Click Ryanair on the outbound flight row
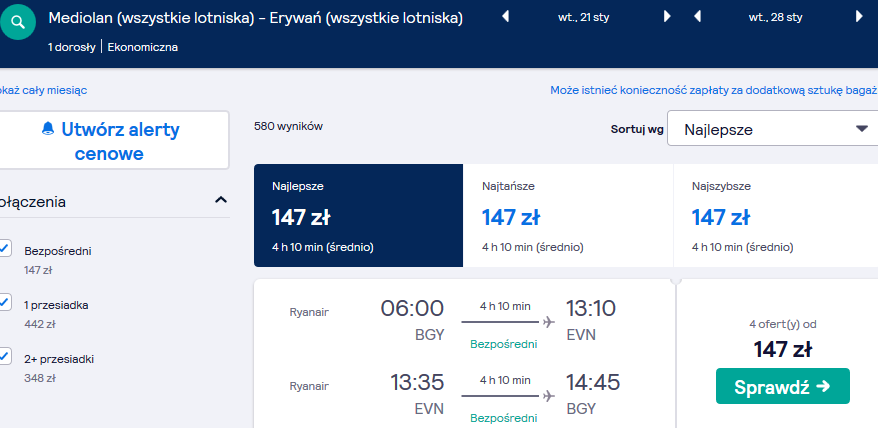Screen dimensions: 878x428 [309, 313]
